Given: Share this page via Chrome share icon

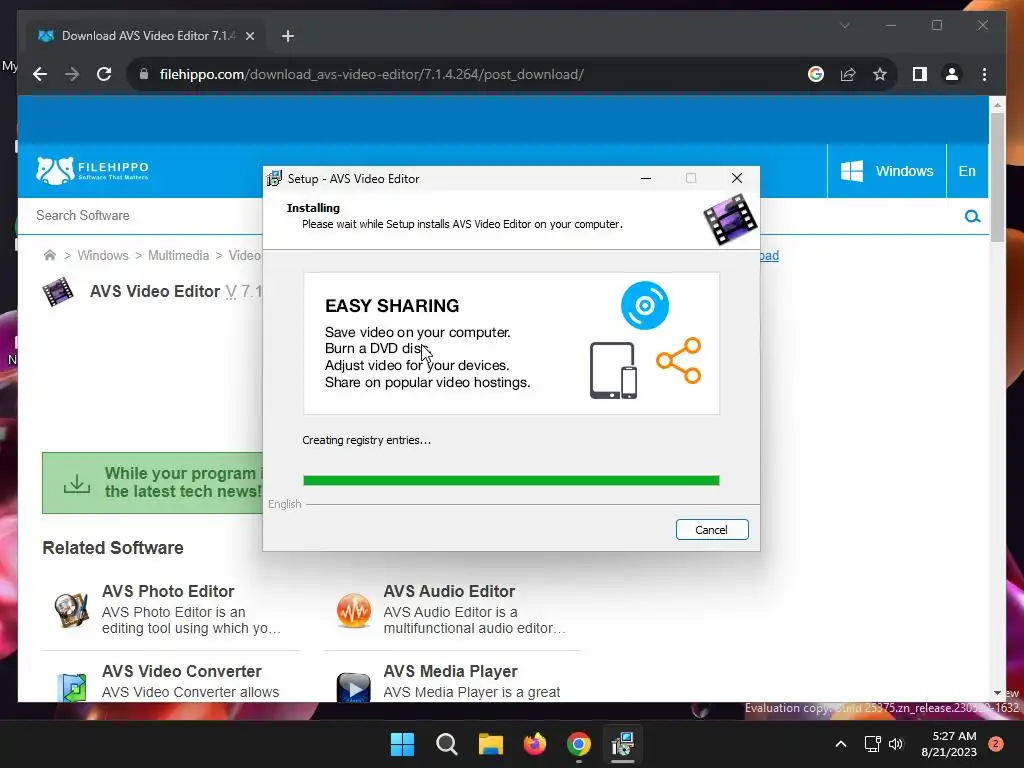Looking at the screenshot, I should [848, 74].
